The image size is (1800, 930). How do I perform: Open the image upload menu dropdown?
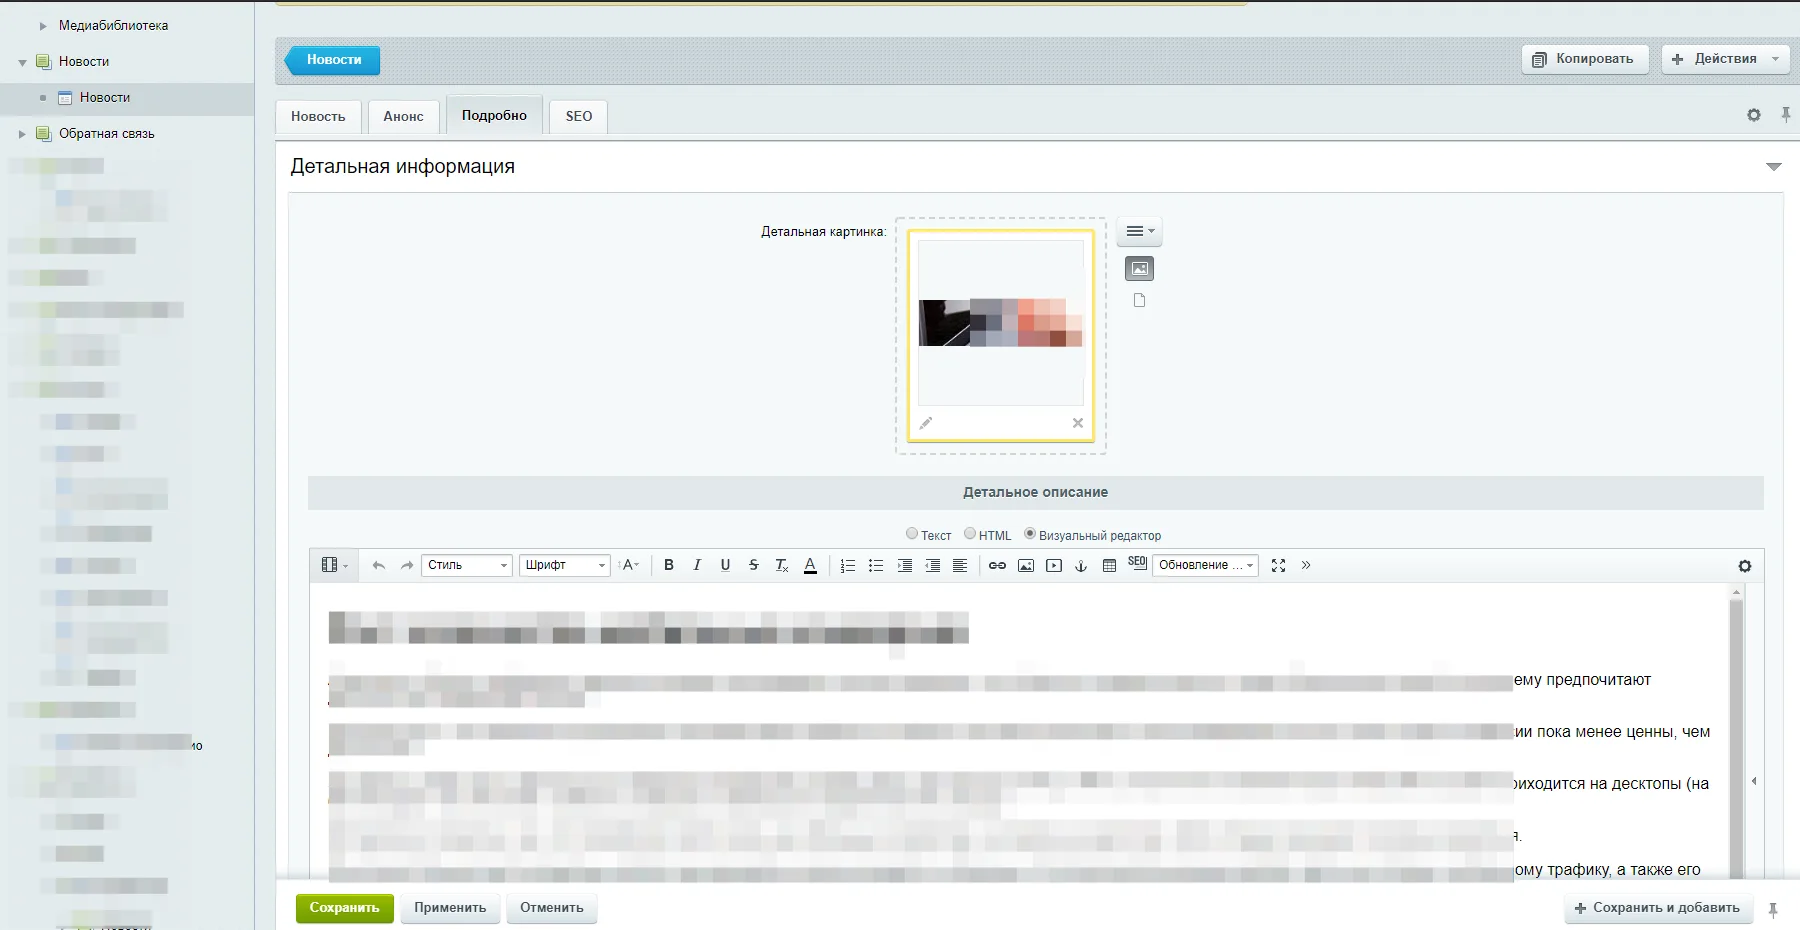1139,231
